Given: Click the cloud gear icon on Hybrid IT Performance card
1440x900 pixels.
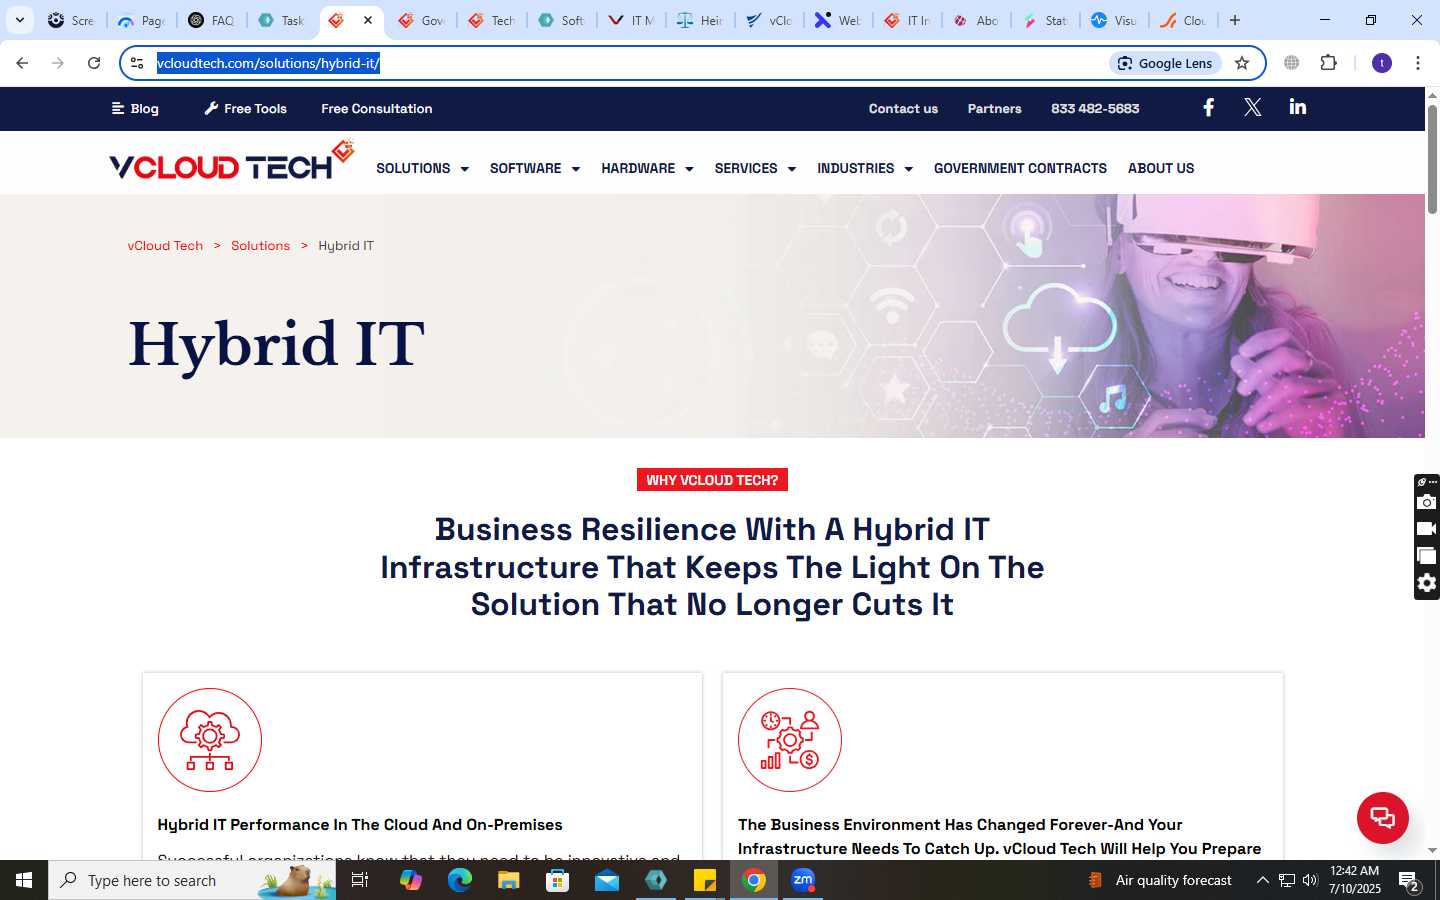Looking at the screenshot, I should [x=210, y=740].
